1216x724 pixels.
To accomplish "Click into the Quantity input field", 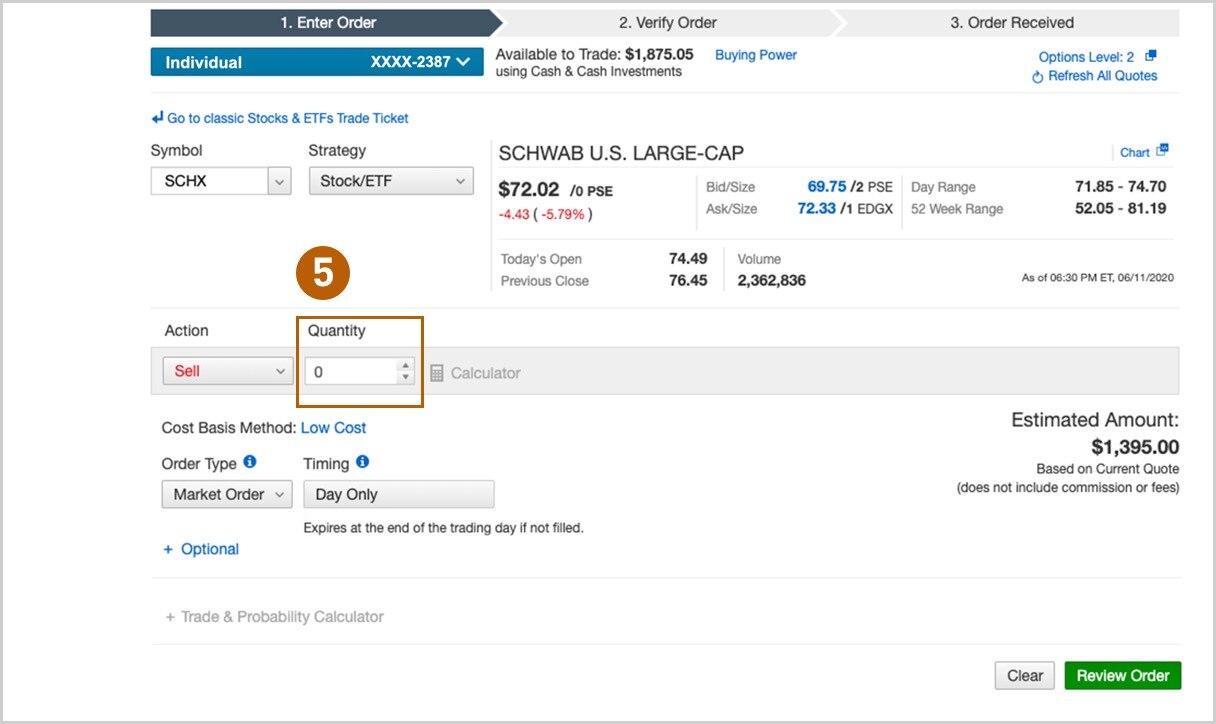I will pyautogui.click(x=351, y=372).
